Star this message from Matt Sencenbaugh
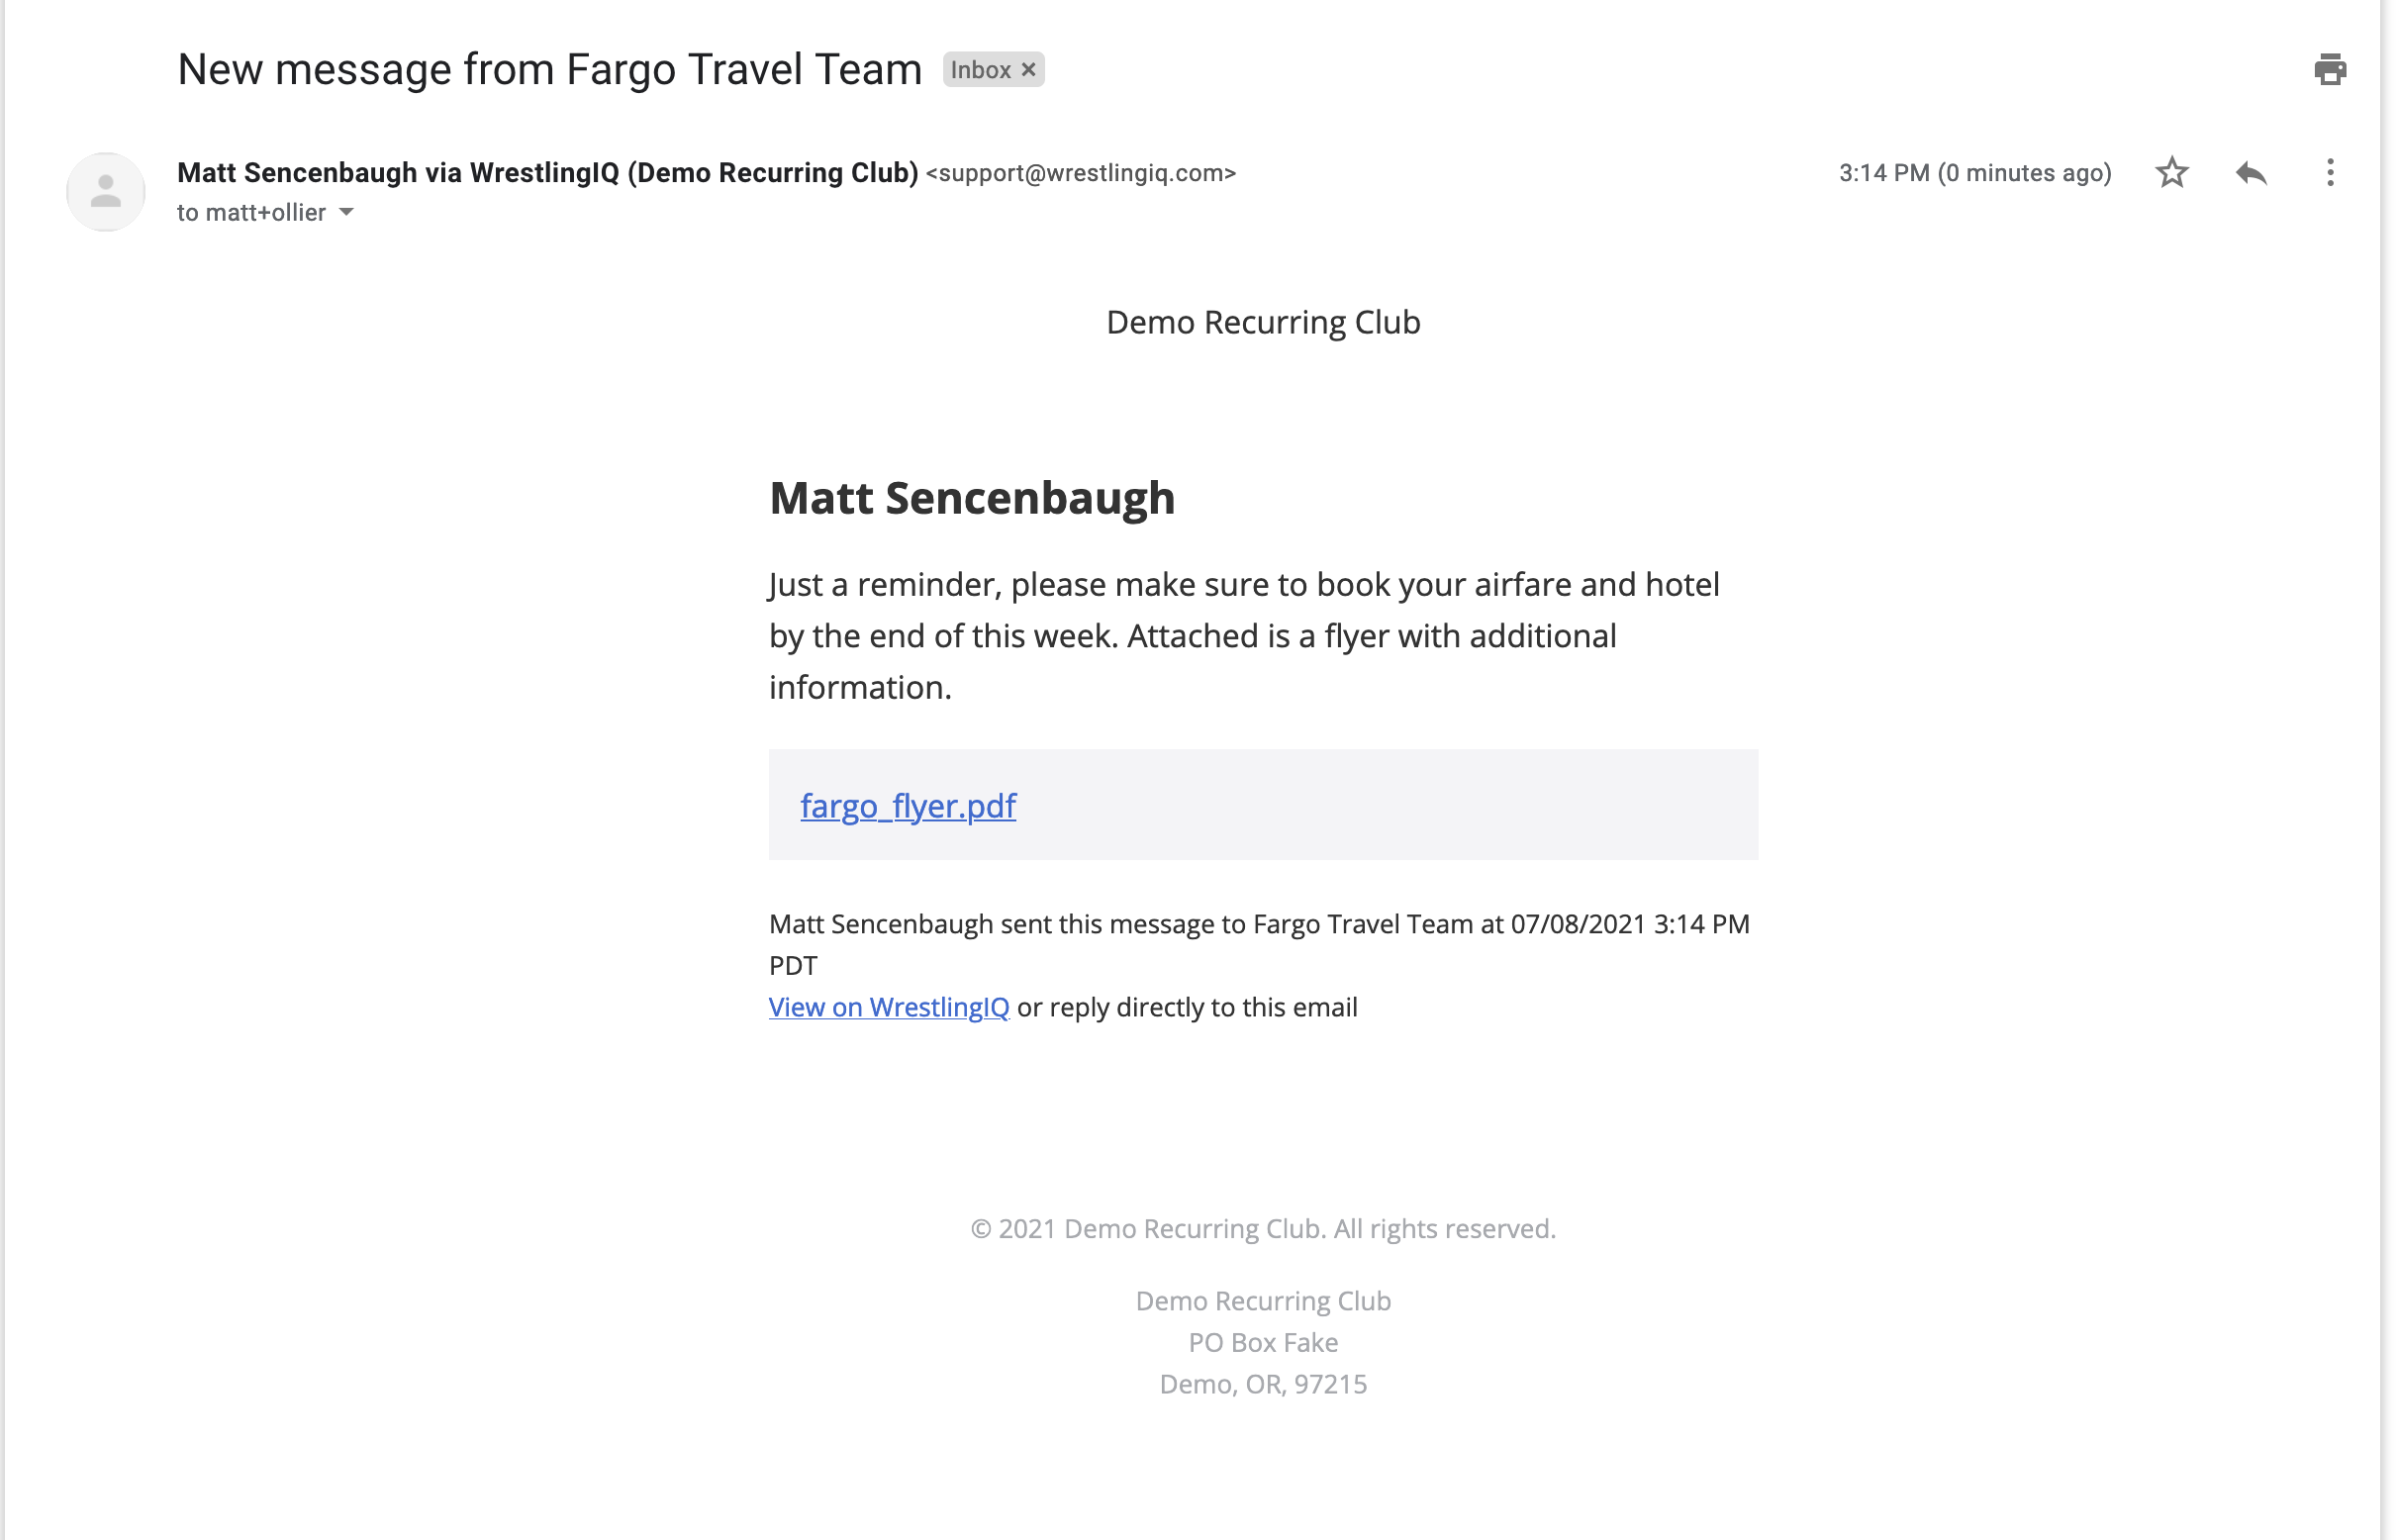The image size is (2397, 1540). pos(2171,172)
